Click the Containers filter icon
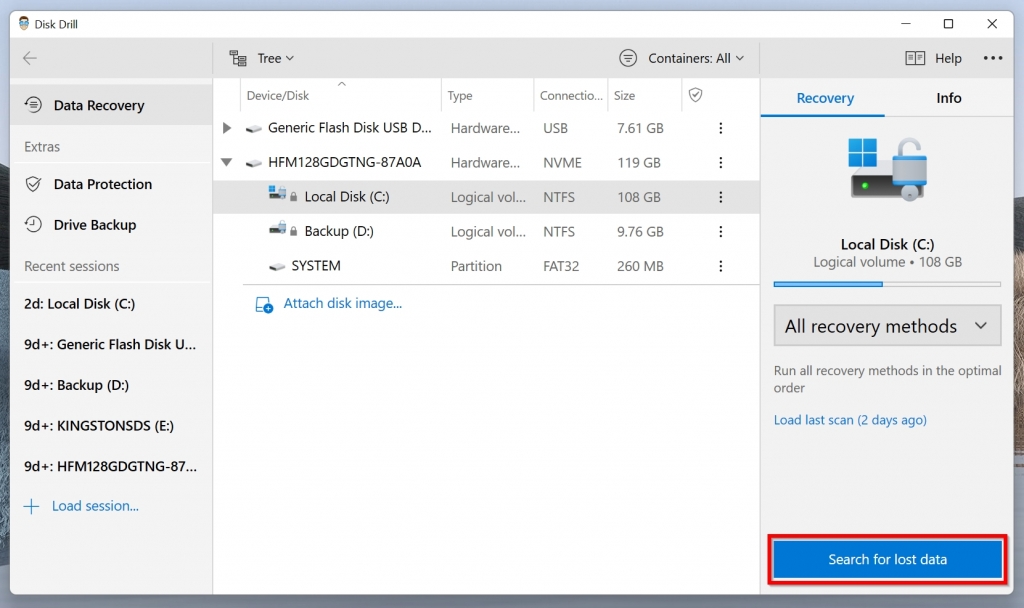 [x=628, y=58]
